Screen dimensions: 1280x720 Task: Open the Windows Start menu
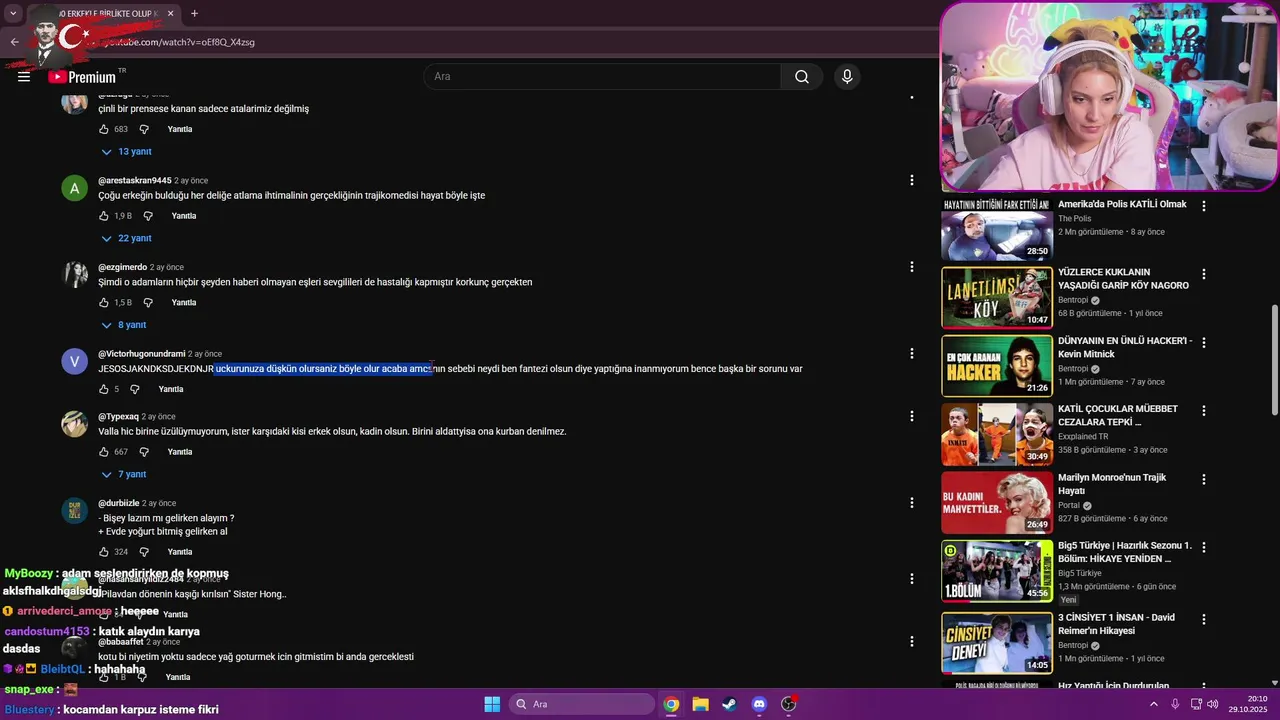492,704
